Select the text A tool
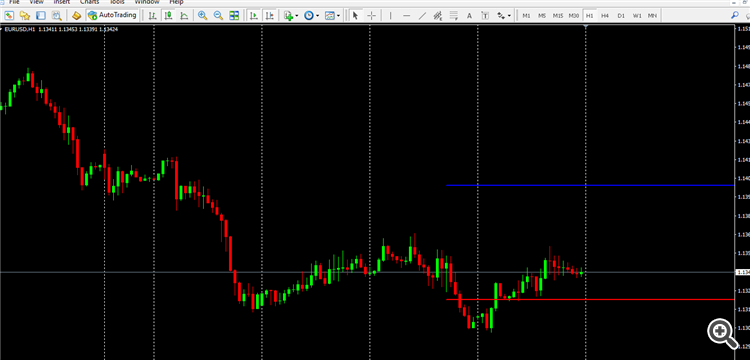Screen dimensions: 750x360 (469, 16)
